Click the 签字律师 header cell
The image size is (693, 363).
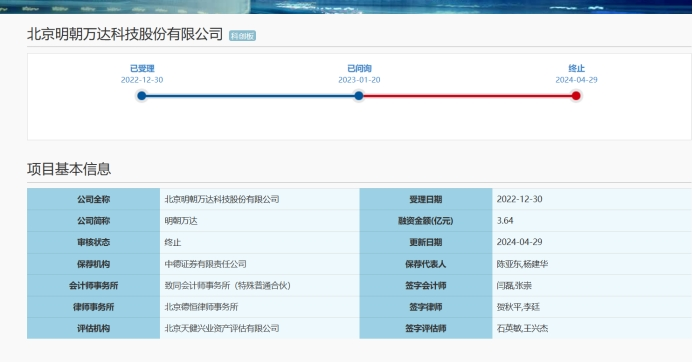tap(426, 307)
